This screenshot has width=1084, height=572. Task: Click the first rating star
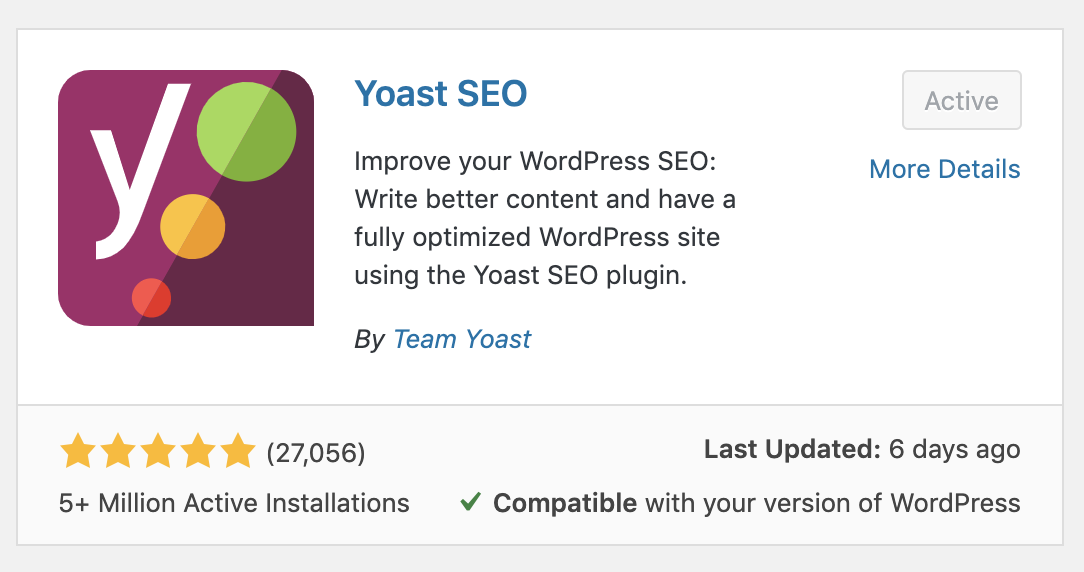(77, 452)
